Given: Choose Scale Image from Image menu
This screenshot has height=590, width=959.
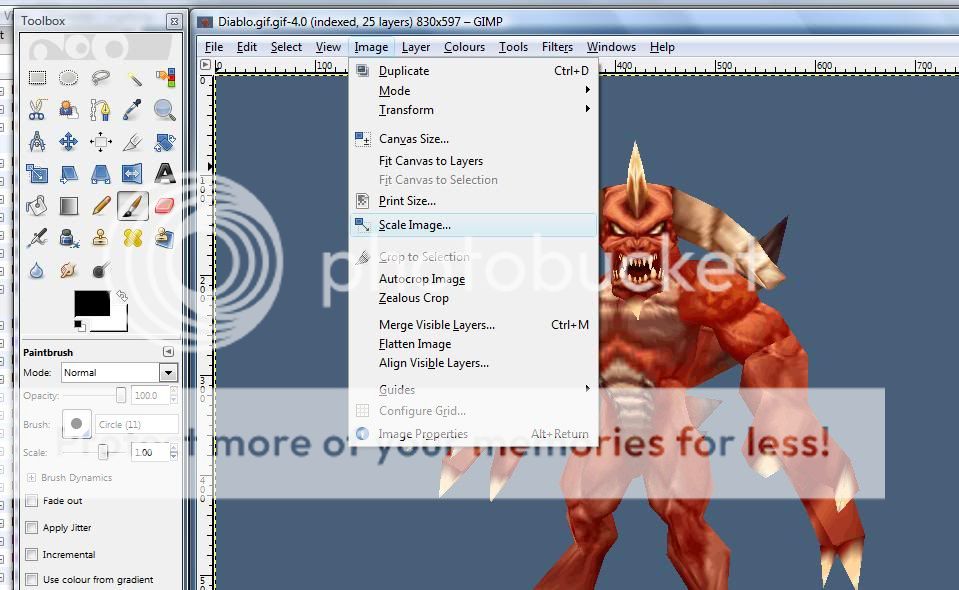Looking at the screenshot, I should [x=473, y=225].
